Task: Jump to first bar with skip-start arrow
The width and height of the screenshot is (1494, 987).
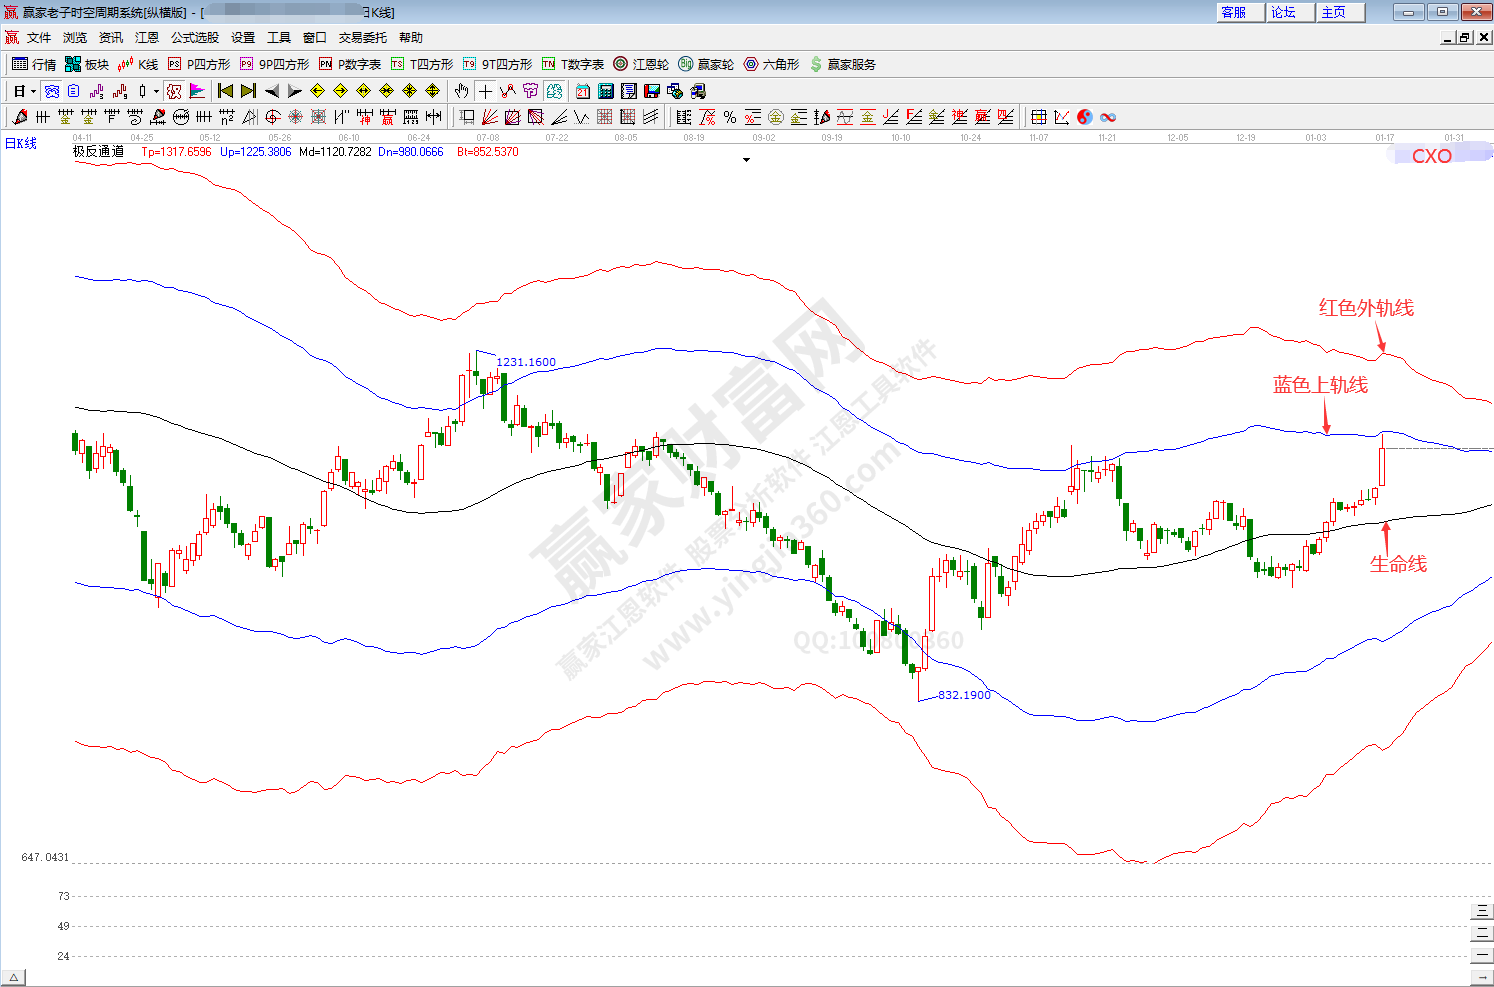Action: click(225, 91)
